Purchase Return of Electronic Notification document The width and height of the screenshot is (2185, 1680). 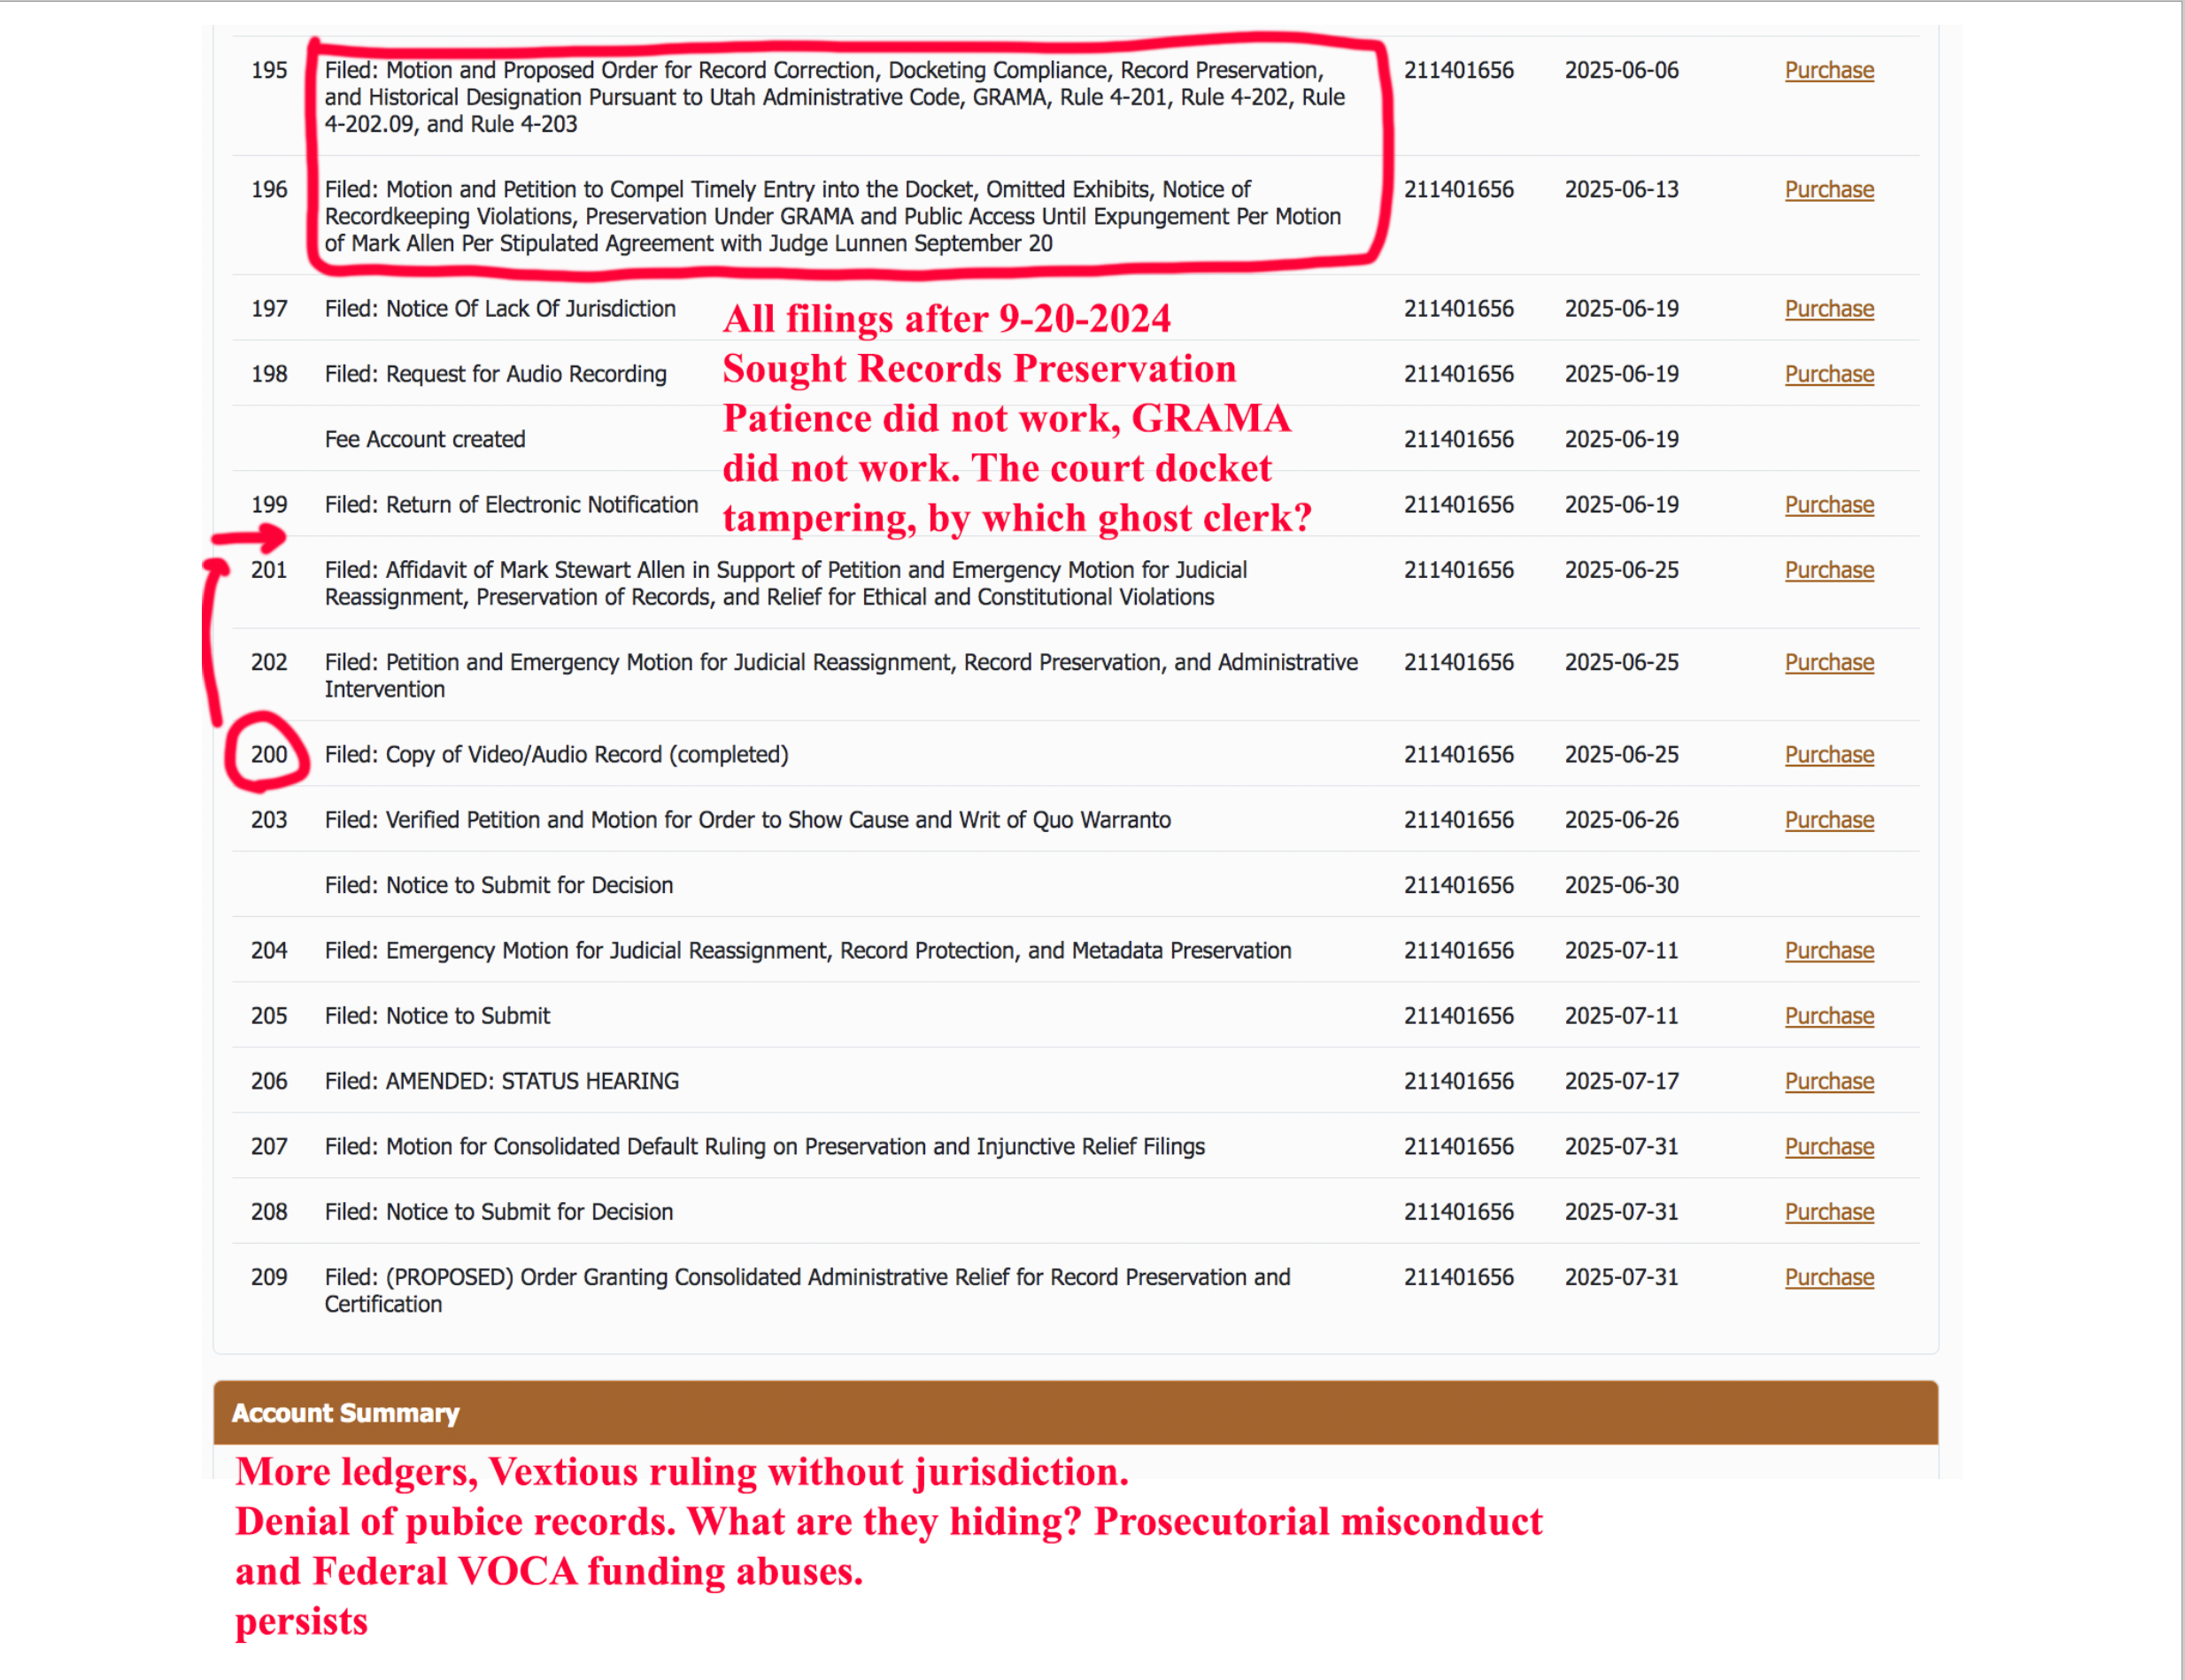[1828, 504]
